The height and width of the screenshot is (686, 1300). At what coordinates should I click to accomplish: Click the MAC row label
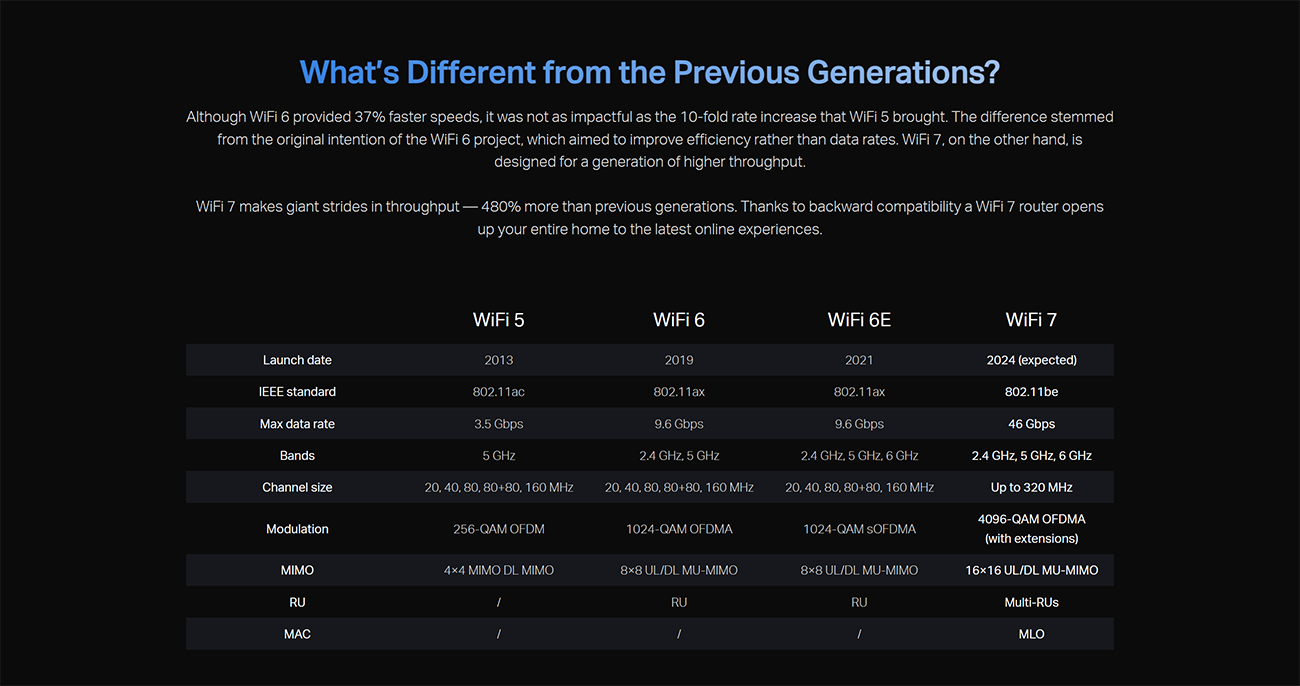coord(297,634)
